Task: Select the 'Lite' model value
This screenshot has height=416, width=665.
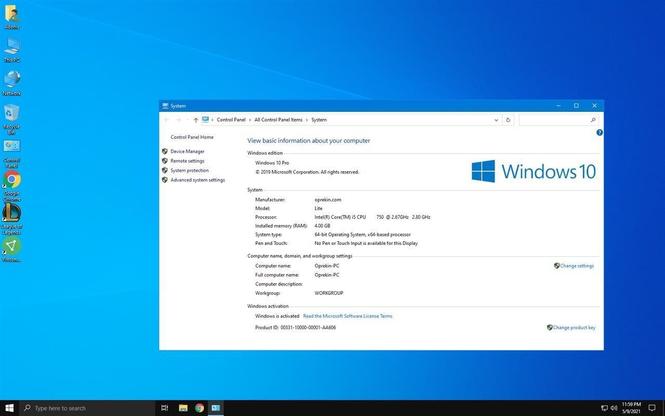Action: point(318,208)
